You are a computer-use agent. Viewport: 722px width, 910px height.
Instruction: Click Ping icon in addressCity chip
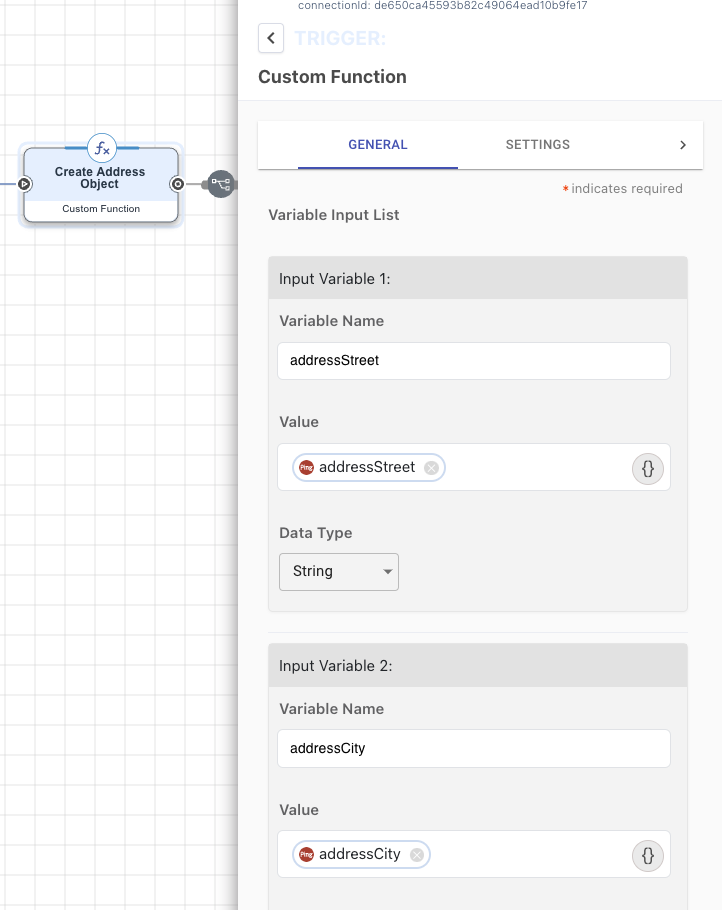click(307, 855)
